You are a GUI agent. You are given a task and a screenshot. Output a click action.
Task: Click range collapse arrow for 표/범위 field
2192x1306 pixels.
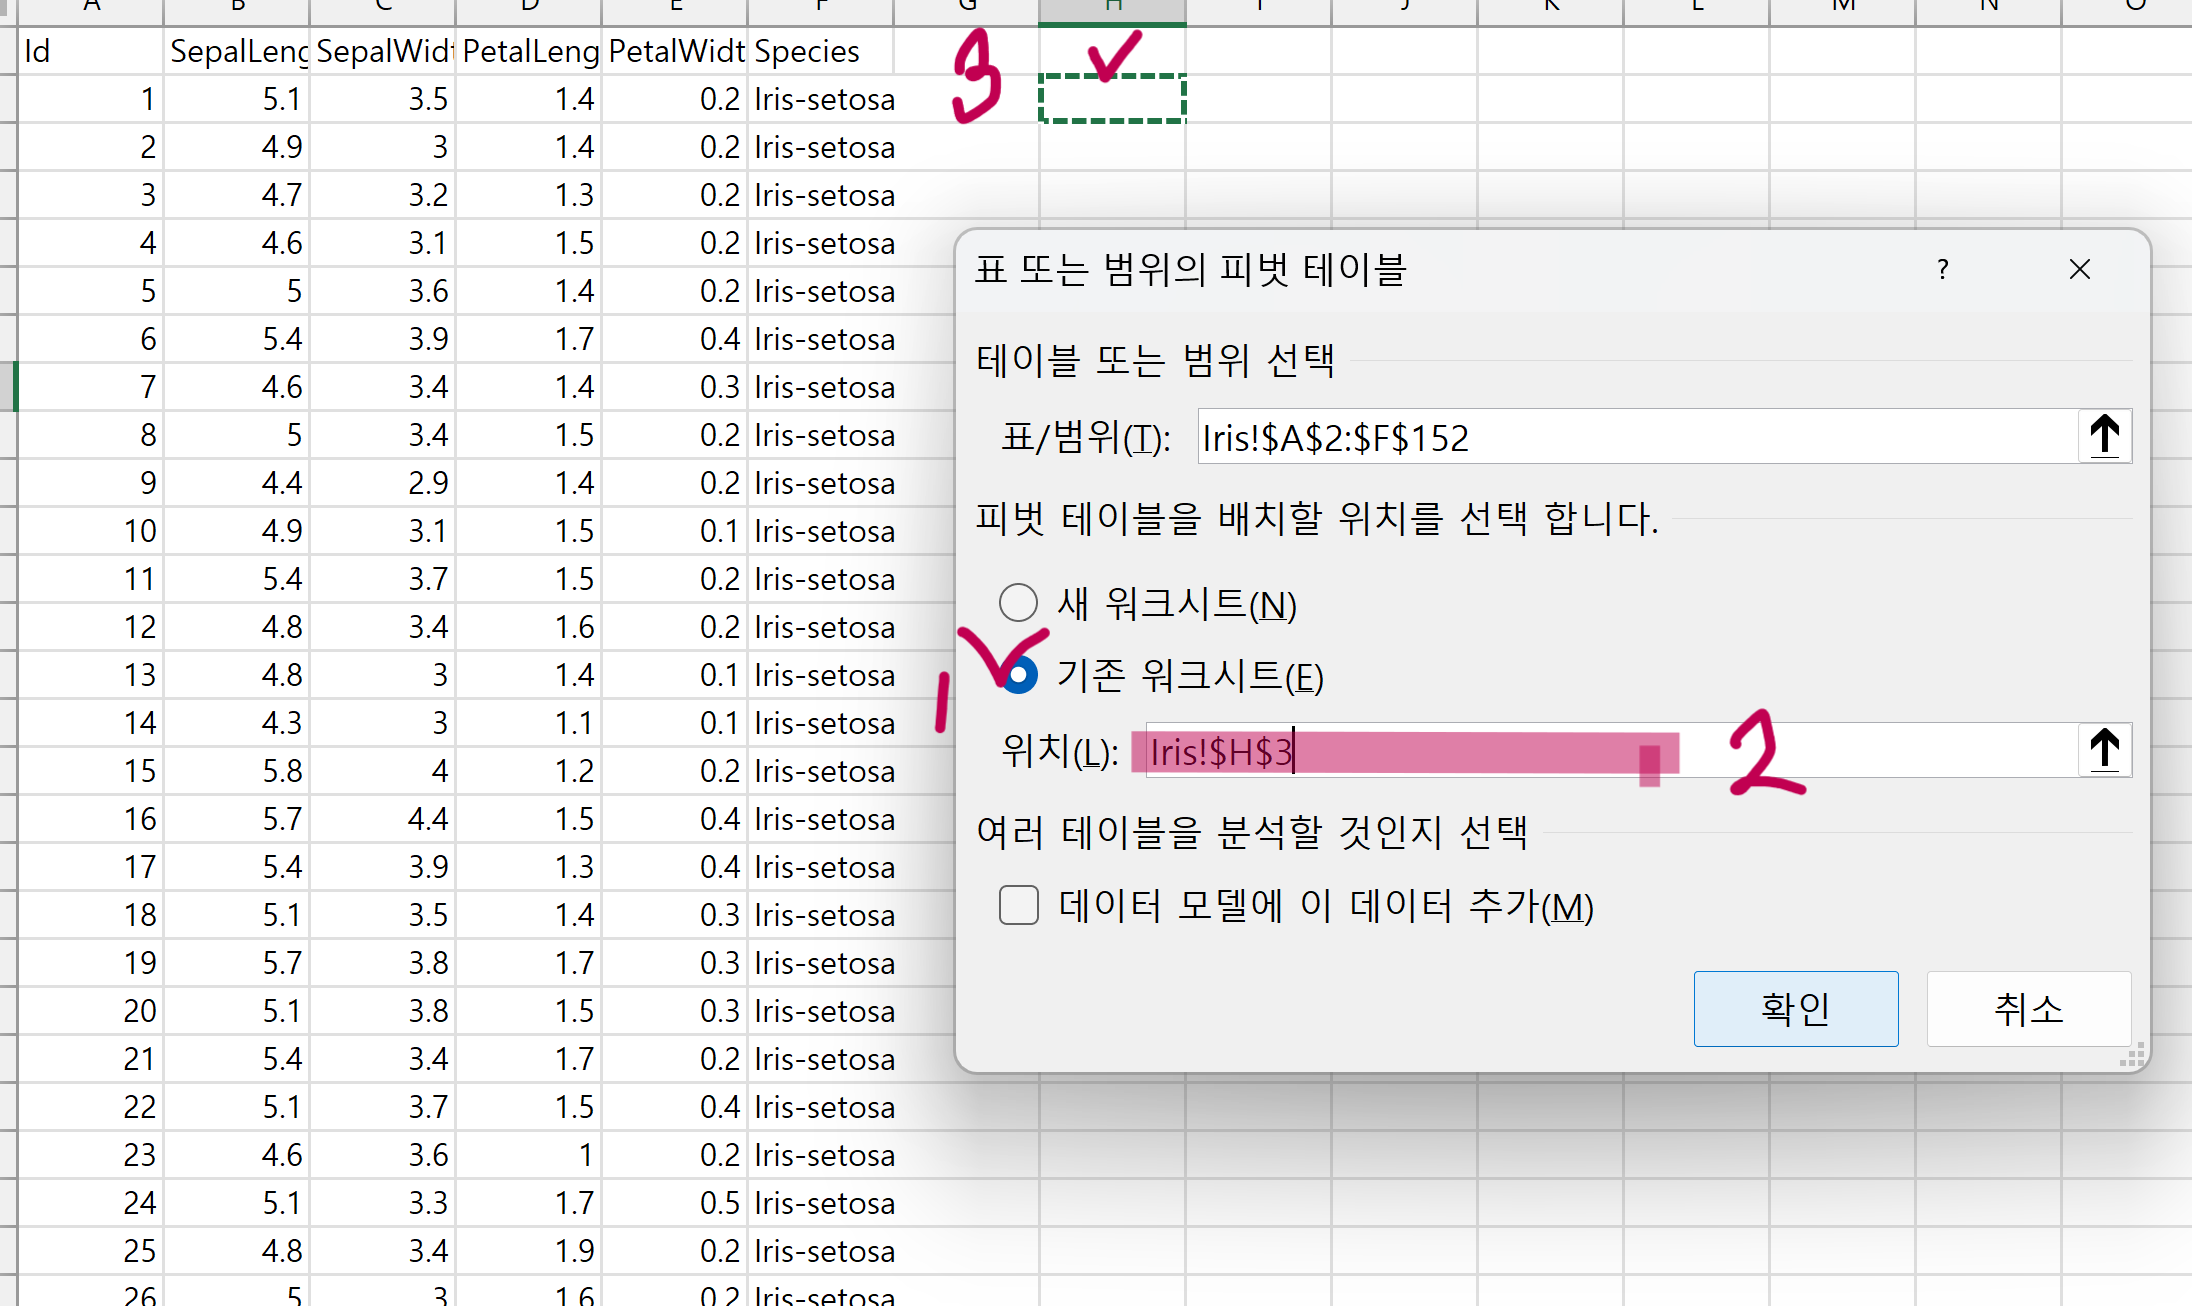point(2104,436)
